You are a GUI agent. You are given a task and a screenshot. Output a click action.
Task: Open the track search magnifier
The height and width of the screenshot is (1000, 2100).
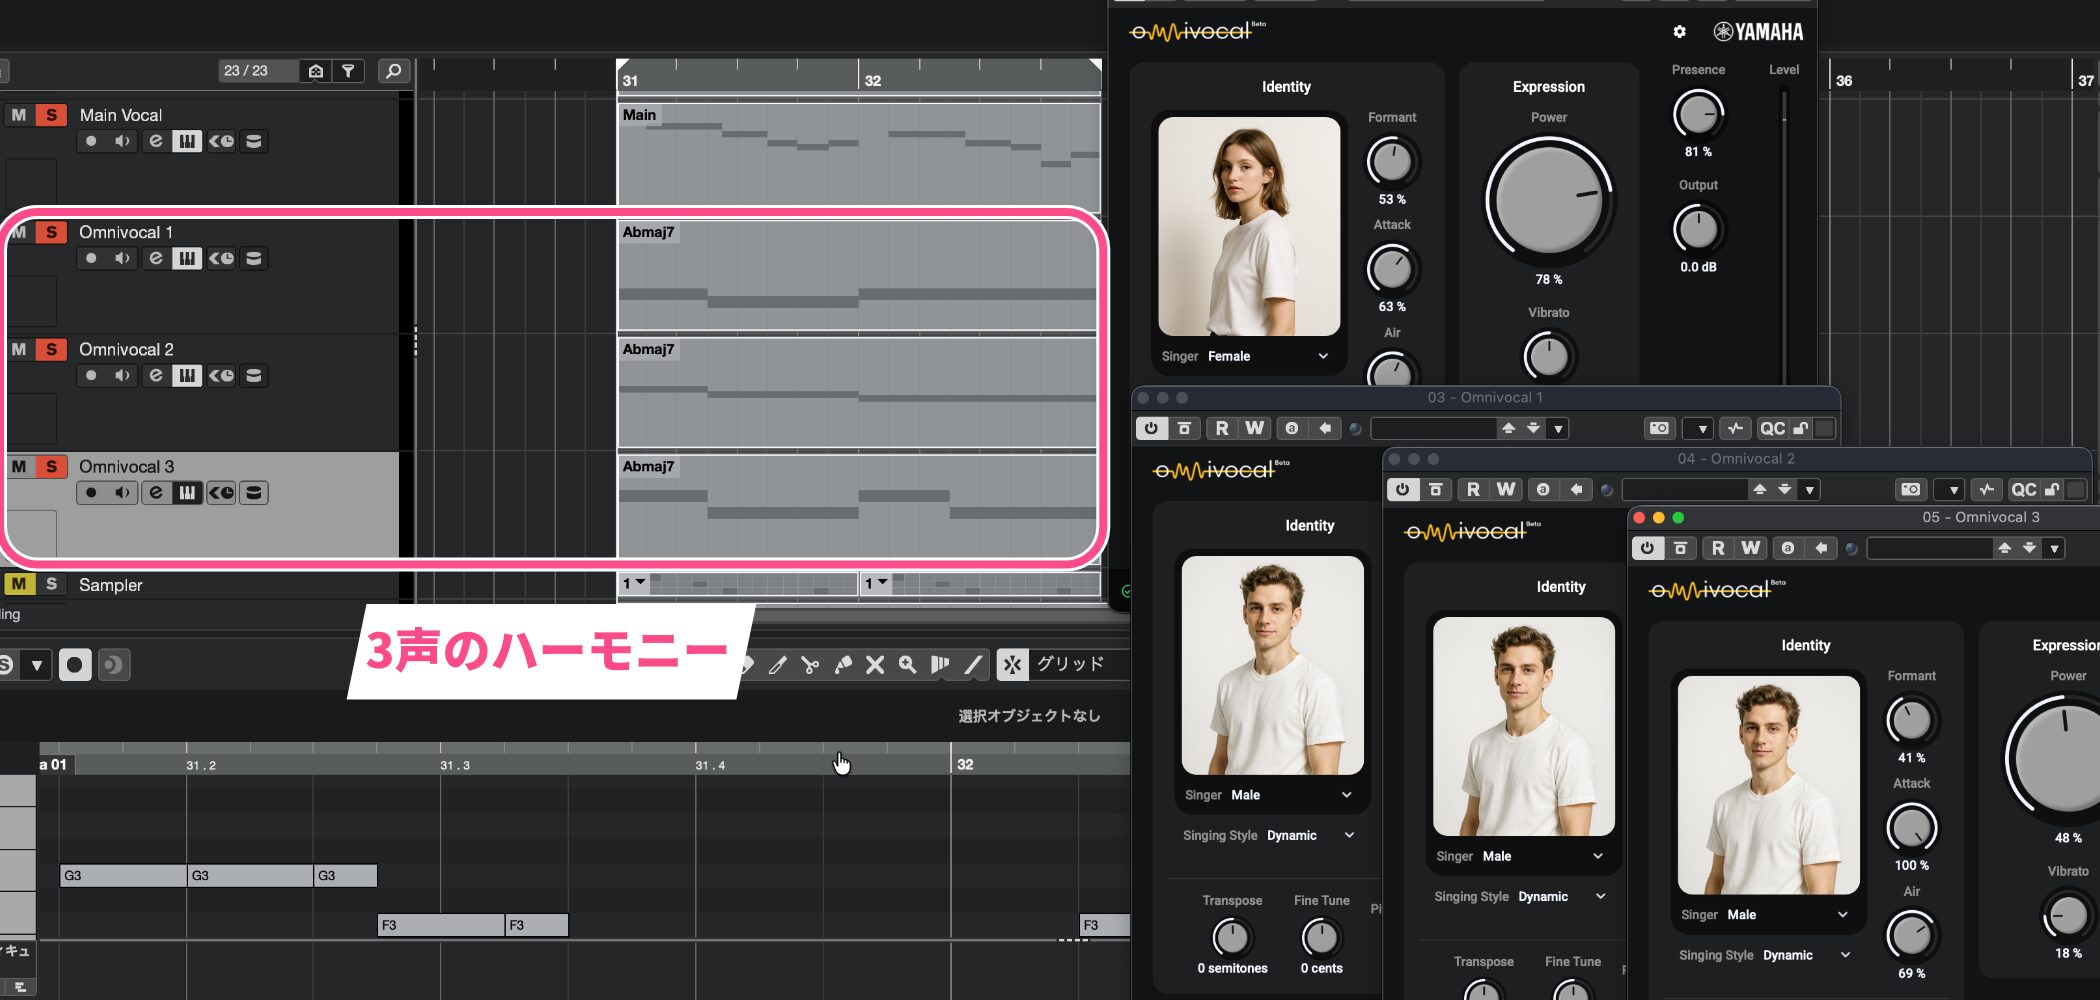pyautogui.click(x=393, y=71)
